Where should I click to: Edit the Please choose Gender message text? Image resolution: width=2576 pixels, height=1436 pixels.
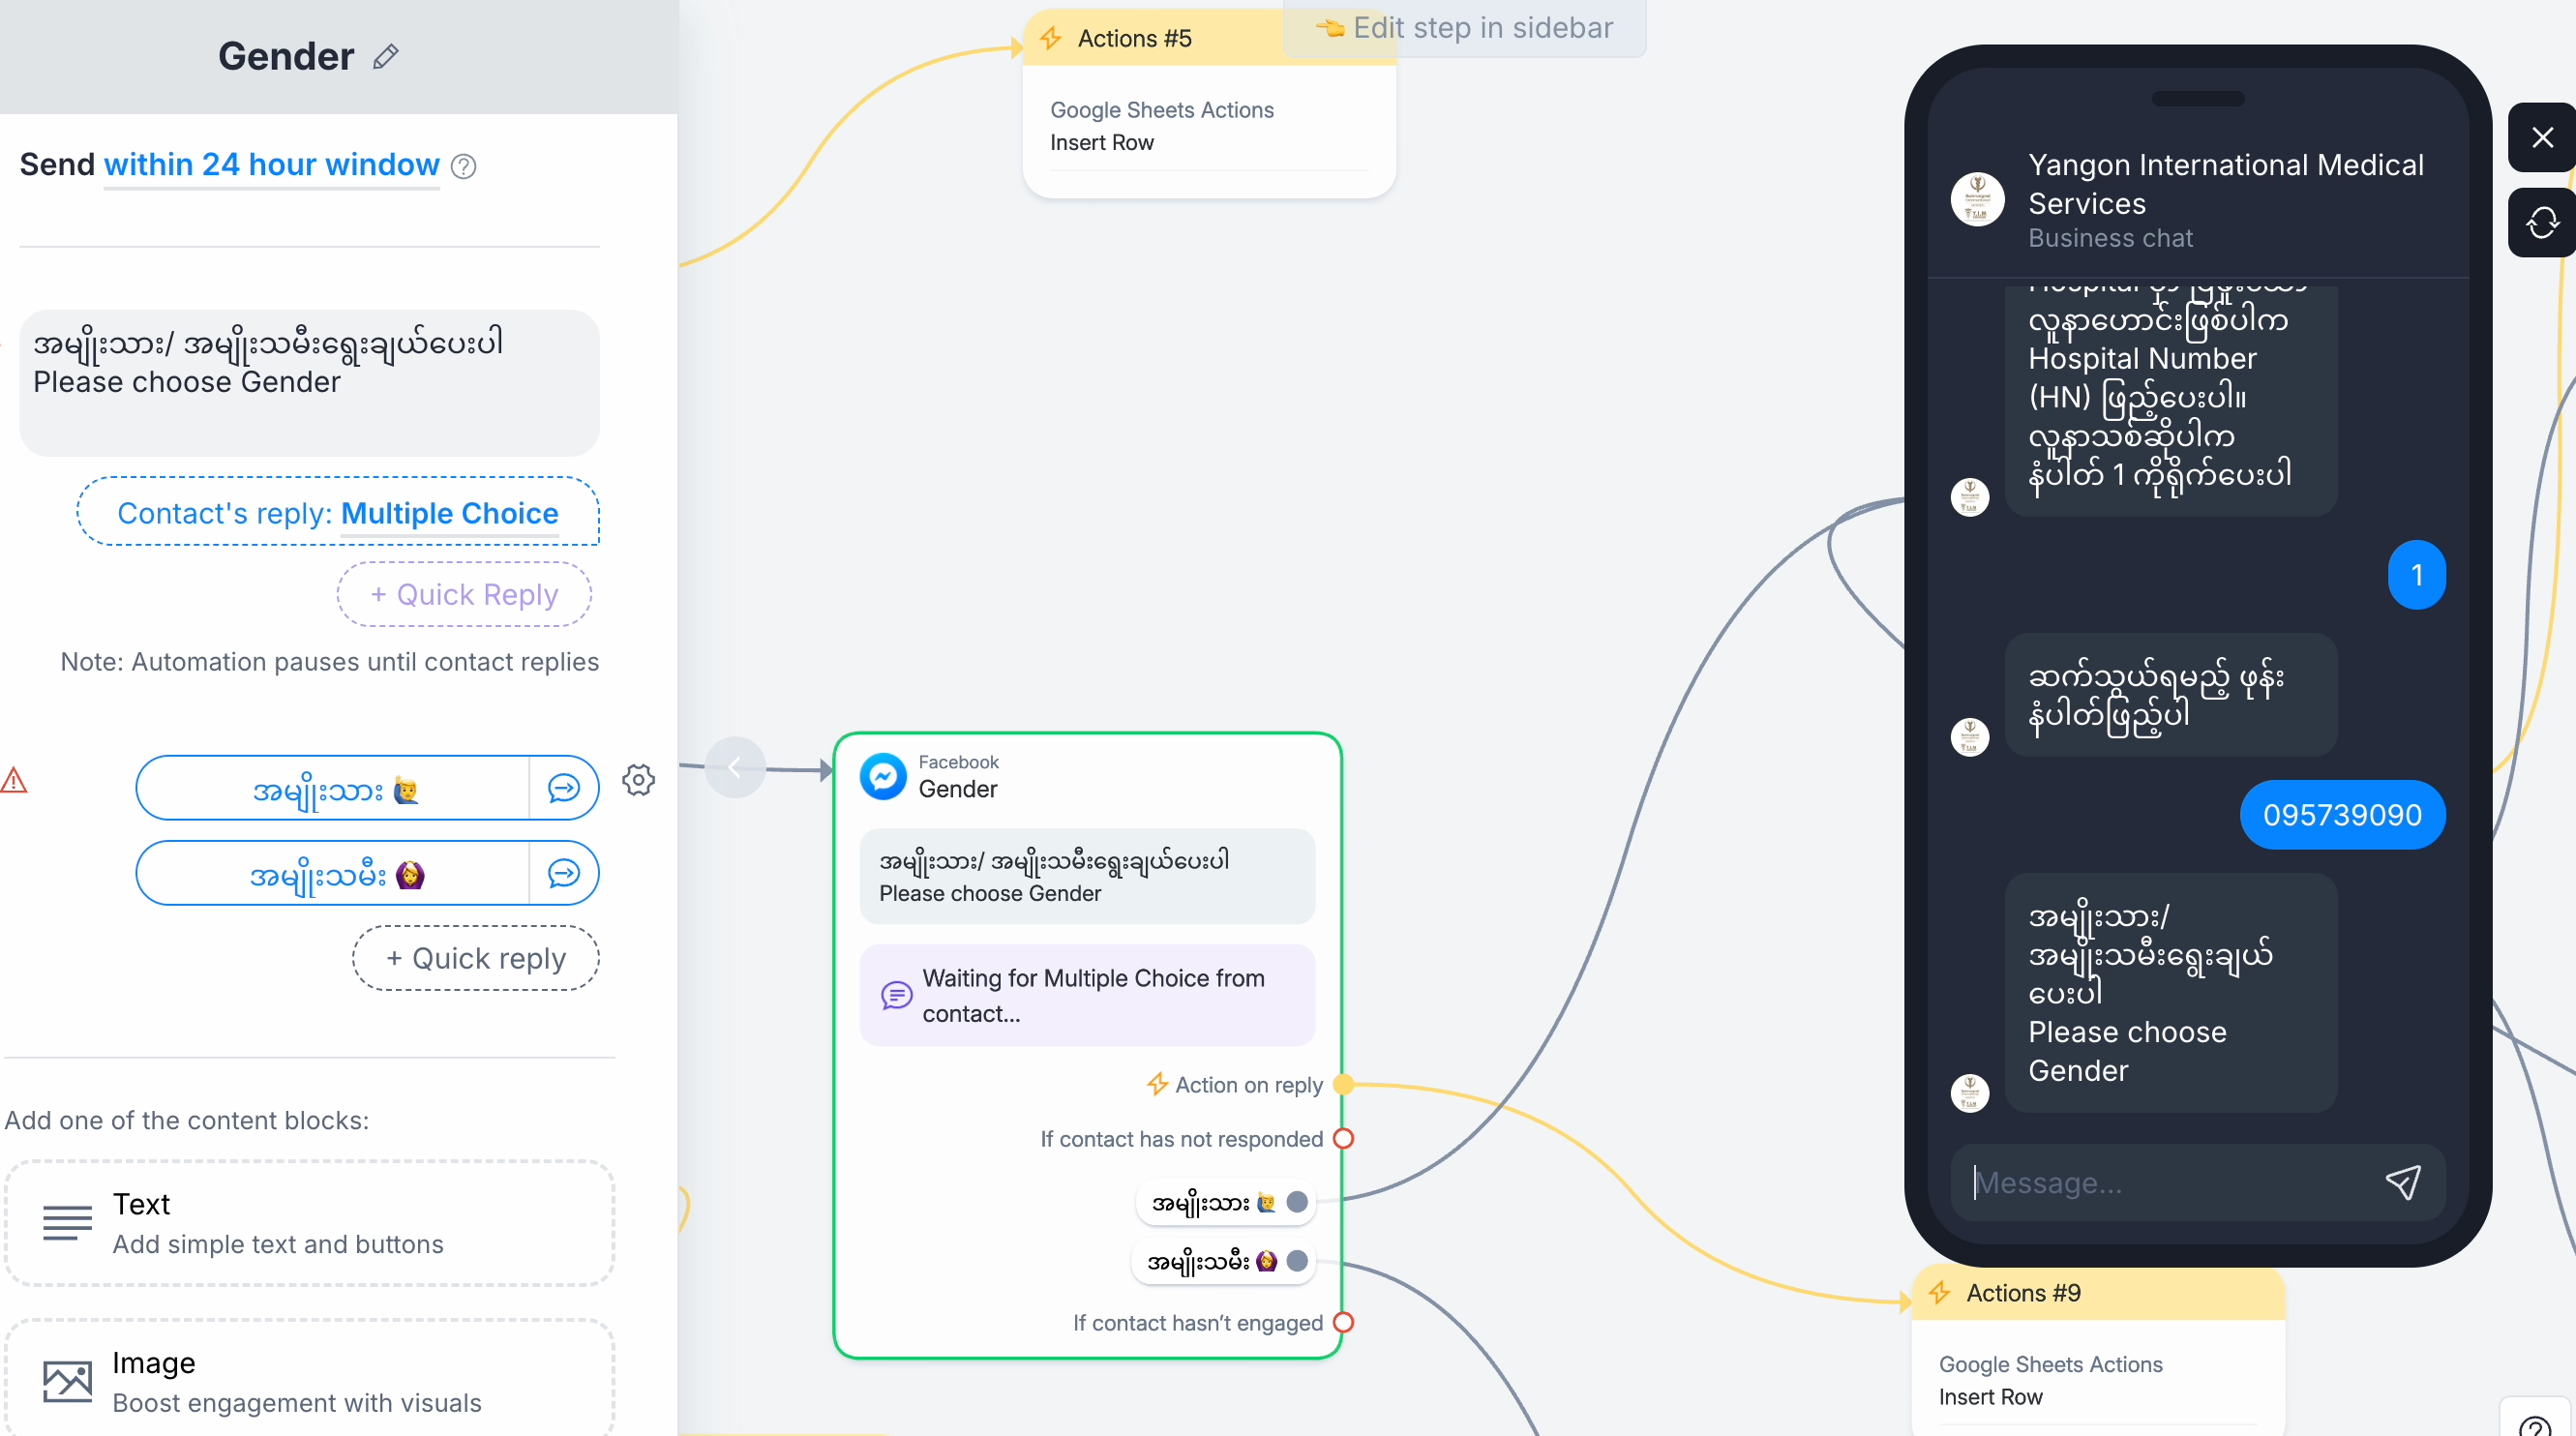click(309, 382)
